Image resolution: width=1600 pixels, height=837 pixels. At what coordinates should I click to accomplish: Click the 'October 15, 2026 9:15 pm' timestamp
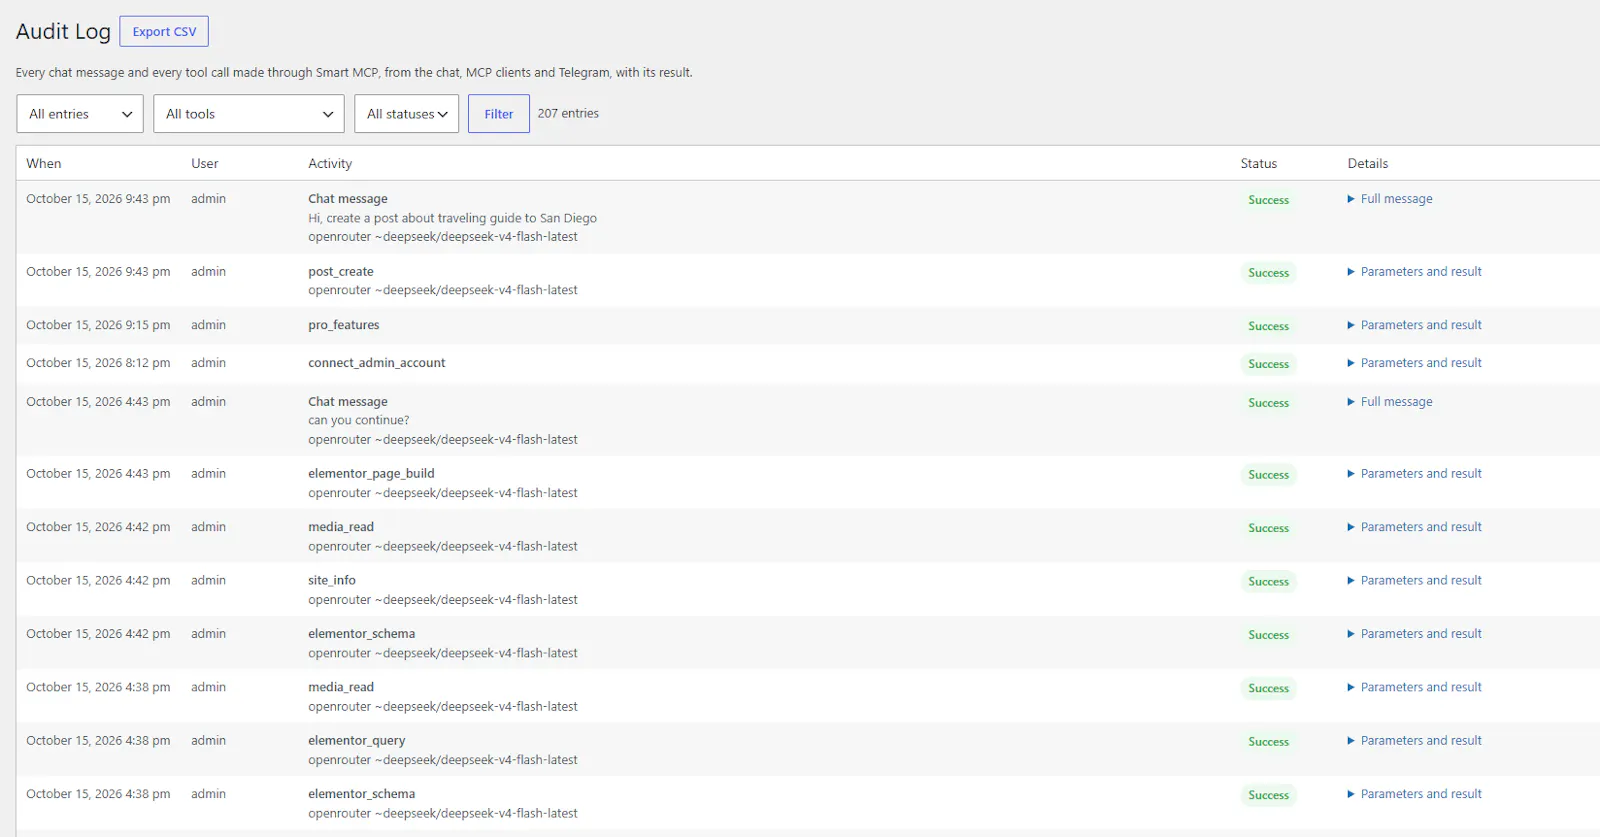pos(98,325)
